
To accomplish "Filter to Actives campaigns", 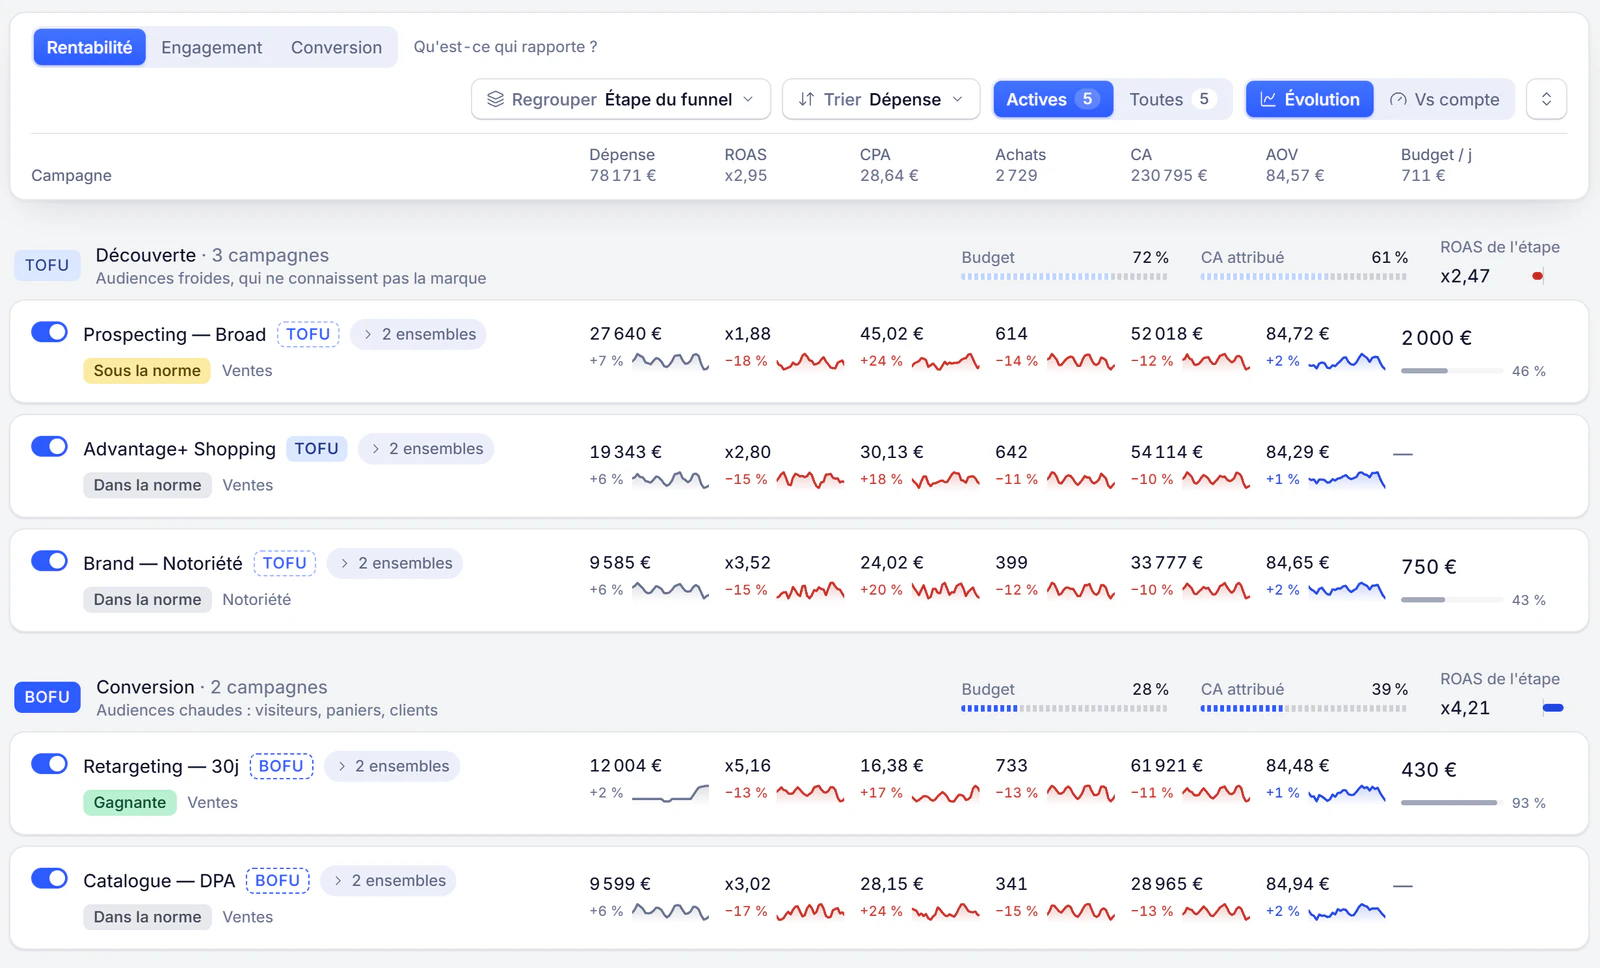I will click(x=1053, y=99).
